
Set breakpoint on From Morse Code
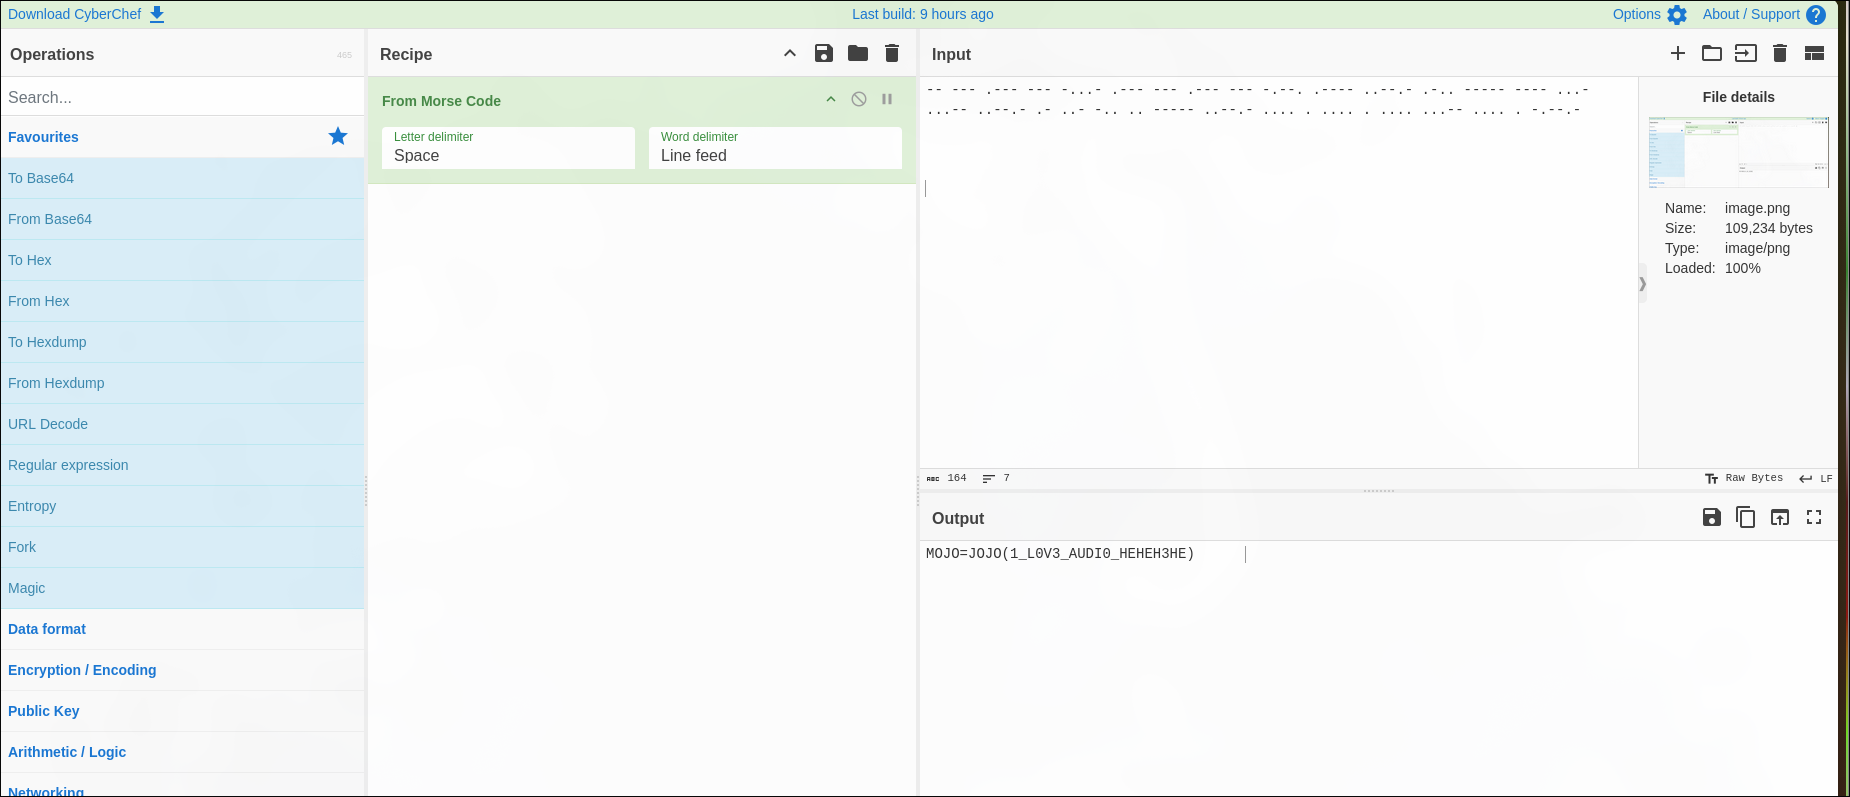[x=887, y=99]
